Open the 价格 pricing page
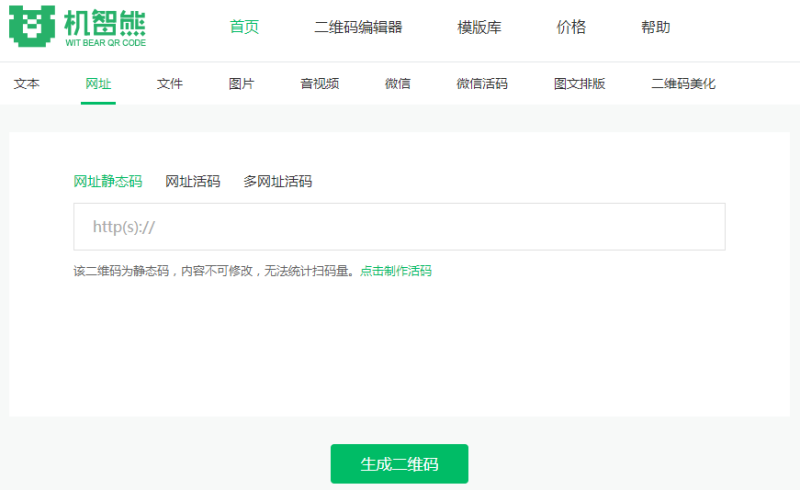The width and height of the screenshot is (800, 490). coord(571,27)
